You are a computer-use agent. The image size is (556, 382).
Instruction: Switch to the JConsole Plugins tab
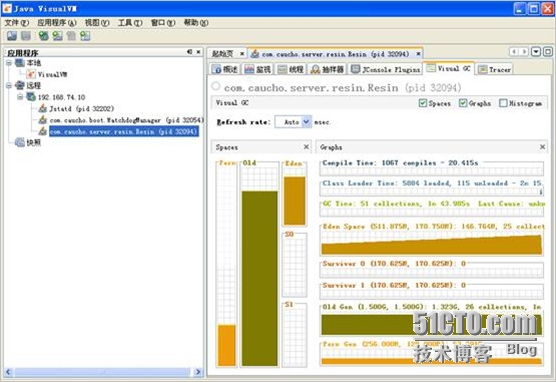point(386,69)
